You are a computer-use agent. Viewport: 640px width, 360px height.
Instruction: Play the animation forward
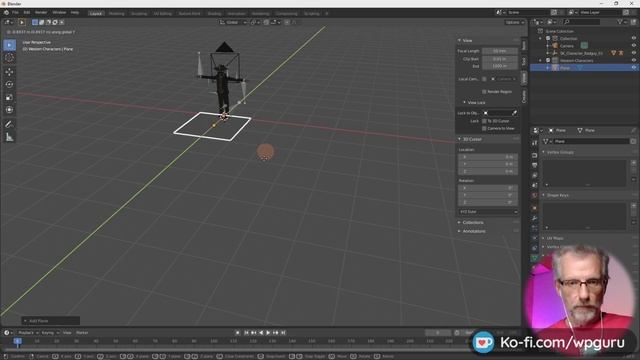[x=268, y=333]
